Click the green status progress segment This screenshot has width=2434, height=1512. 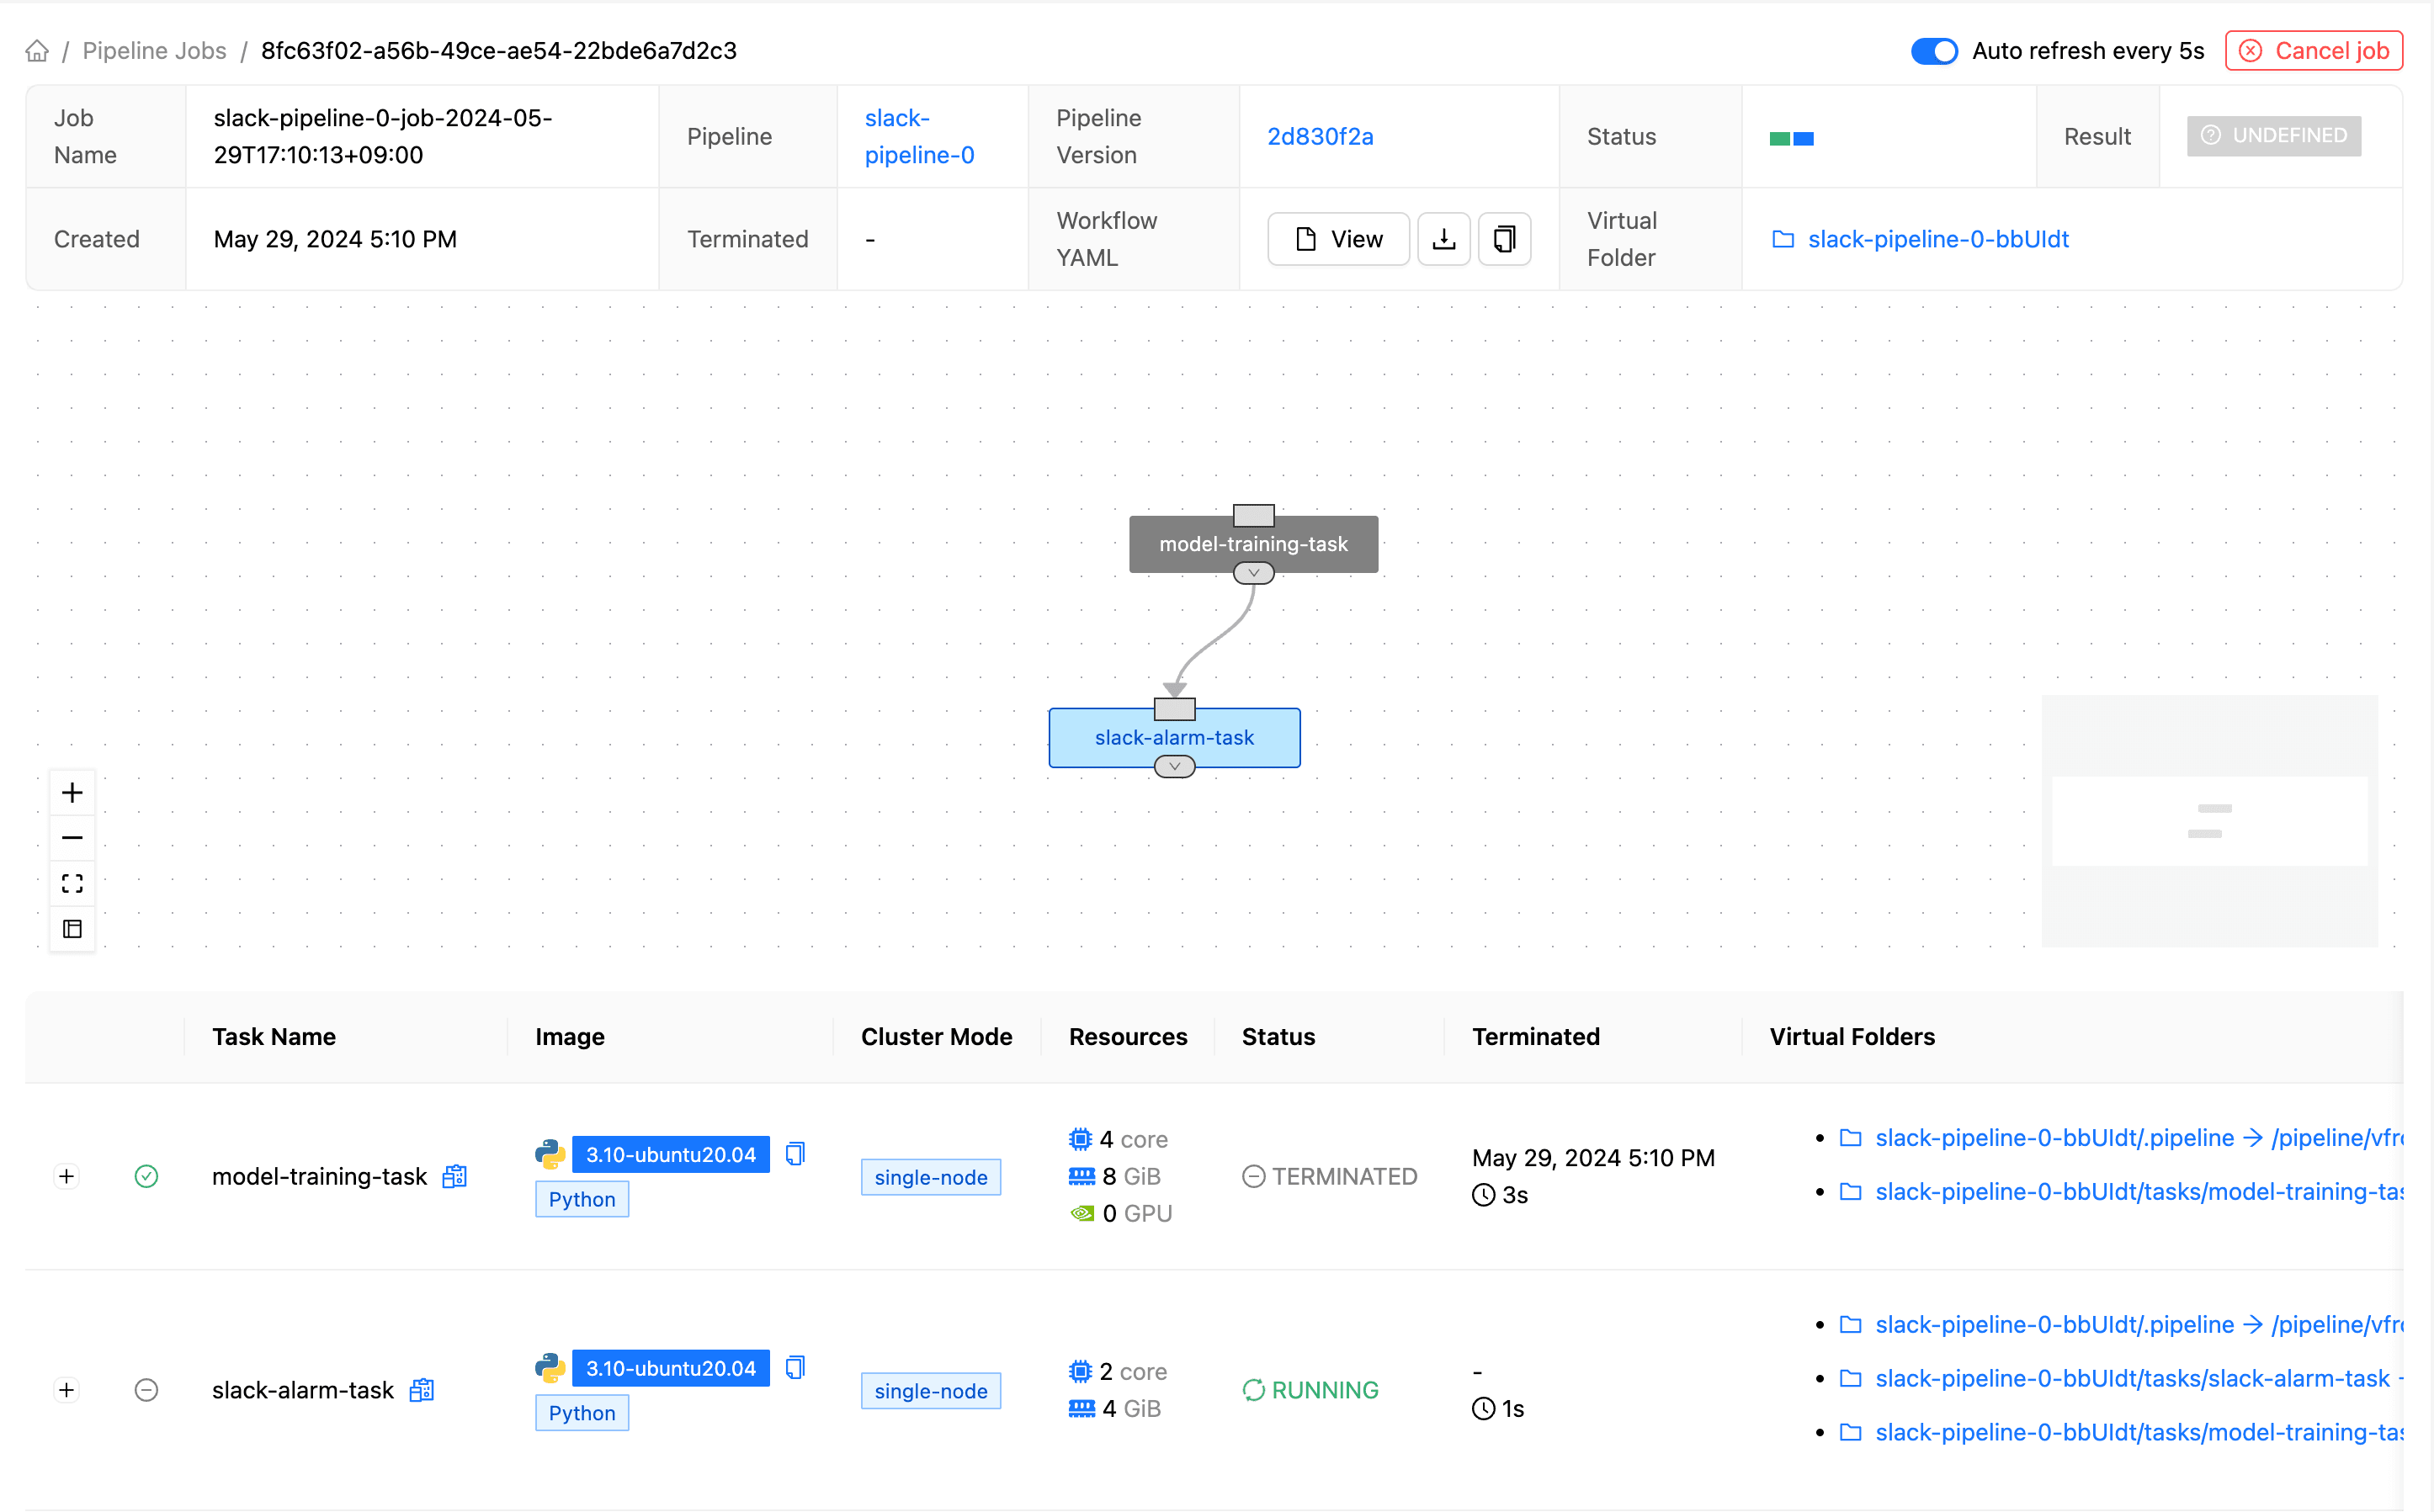pos(1780,138)
